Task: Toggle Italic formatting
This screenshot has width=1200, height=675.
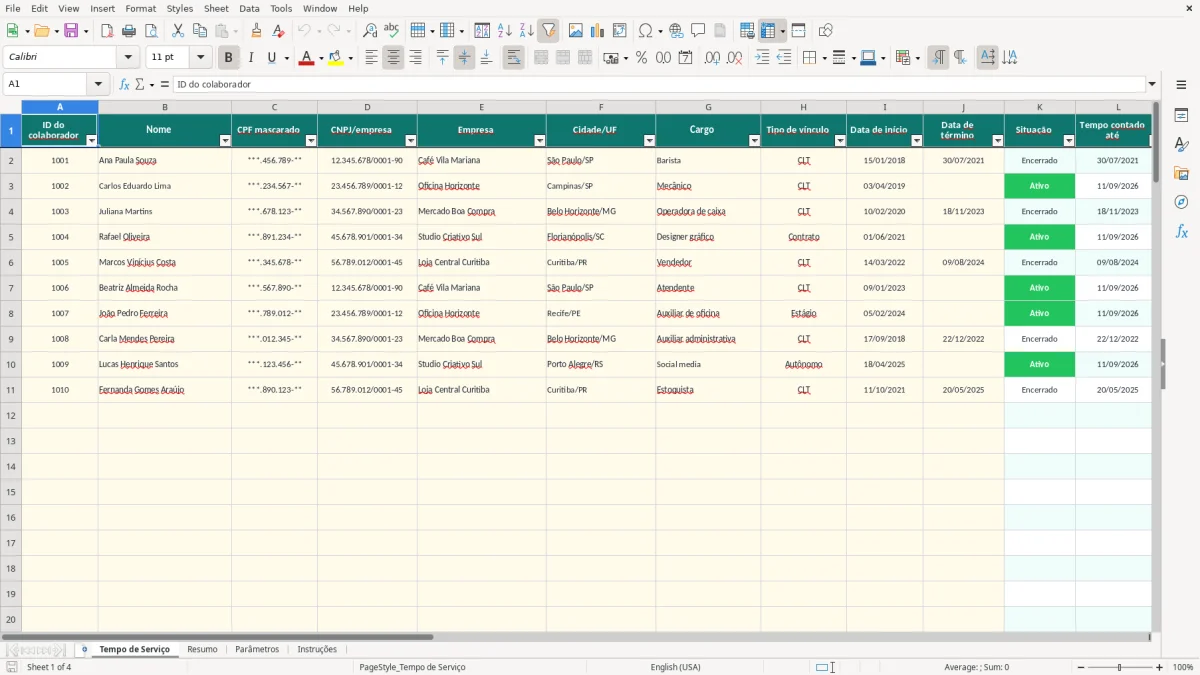Action: pyautogui.click(x=251, y=58)
